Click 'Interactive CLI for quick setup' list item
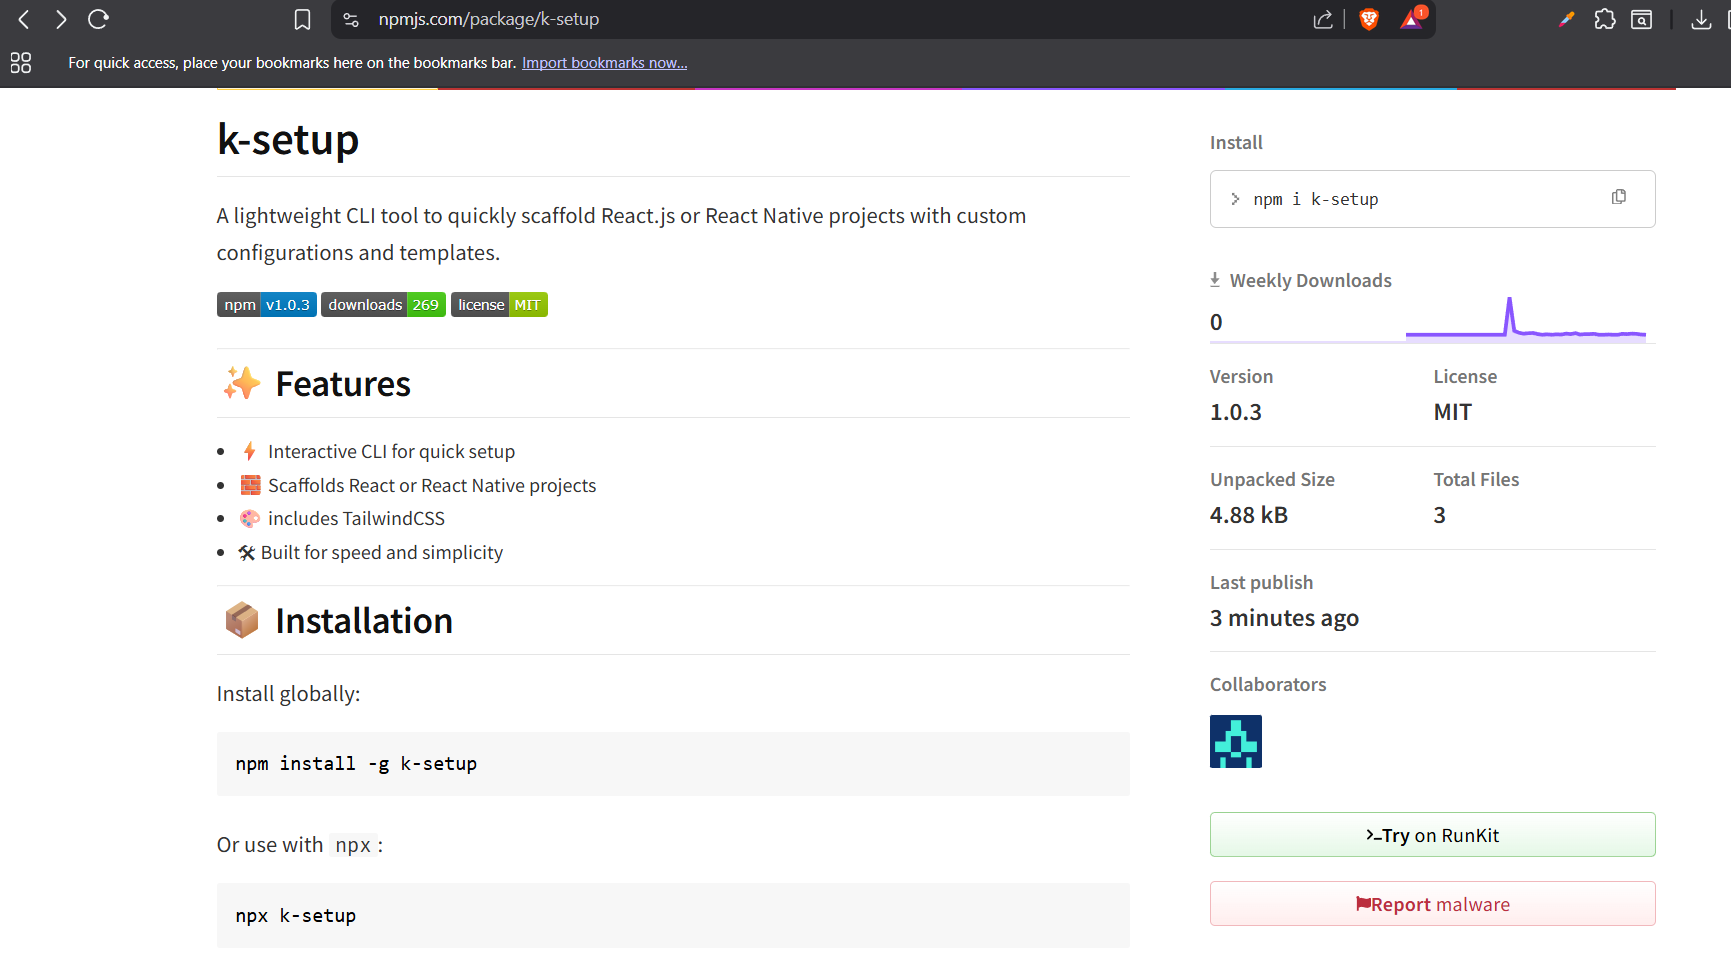 point(391,452)
